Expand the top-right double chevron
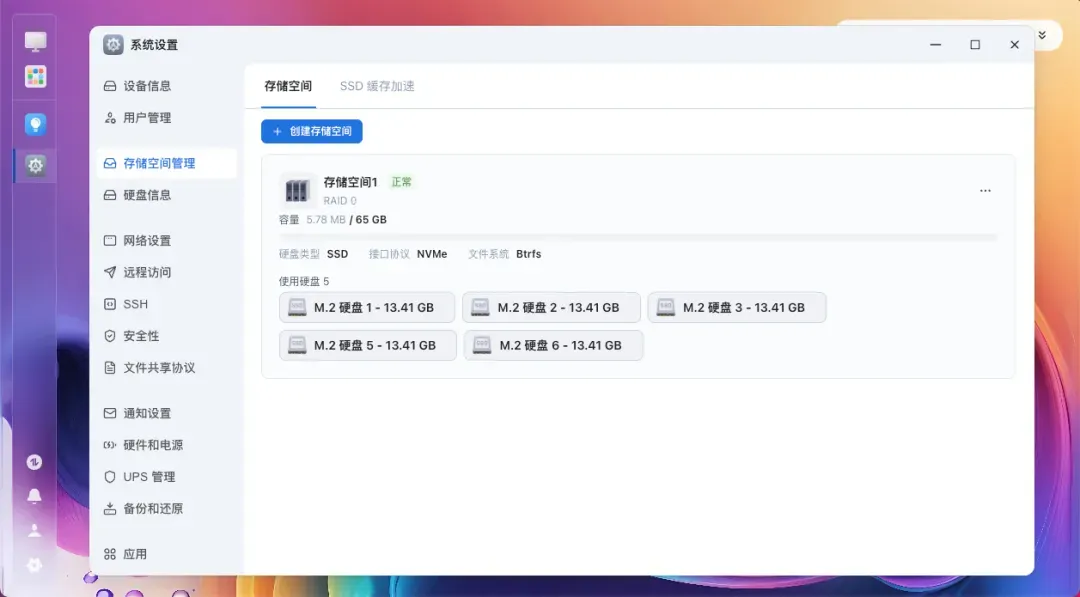The height and width of the screenshot is (597, 1080). tap(1042, 35)
